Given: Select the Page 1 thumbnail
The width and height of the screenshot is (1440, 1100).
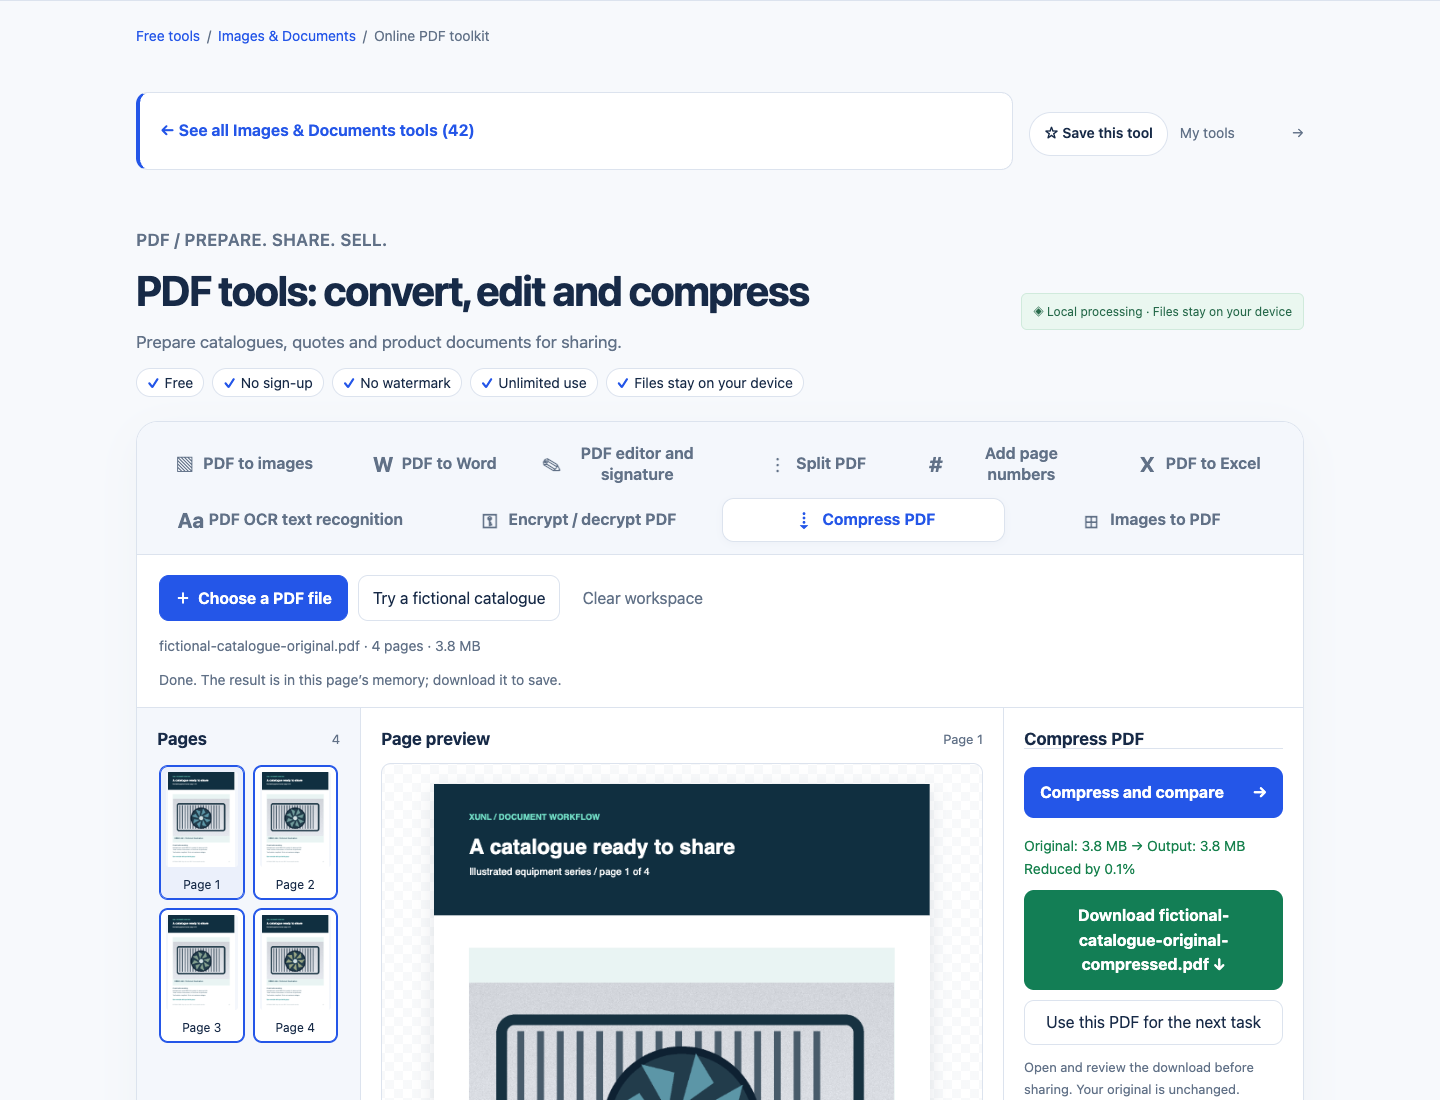Looking at the screenshot, I should 202,833.
